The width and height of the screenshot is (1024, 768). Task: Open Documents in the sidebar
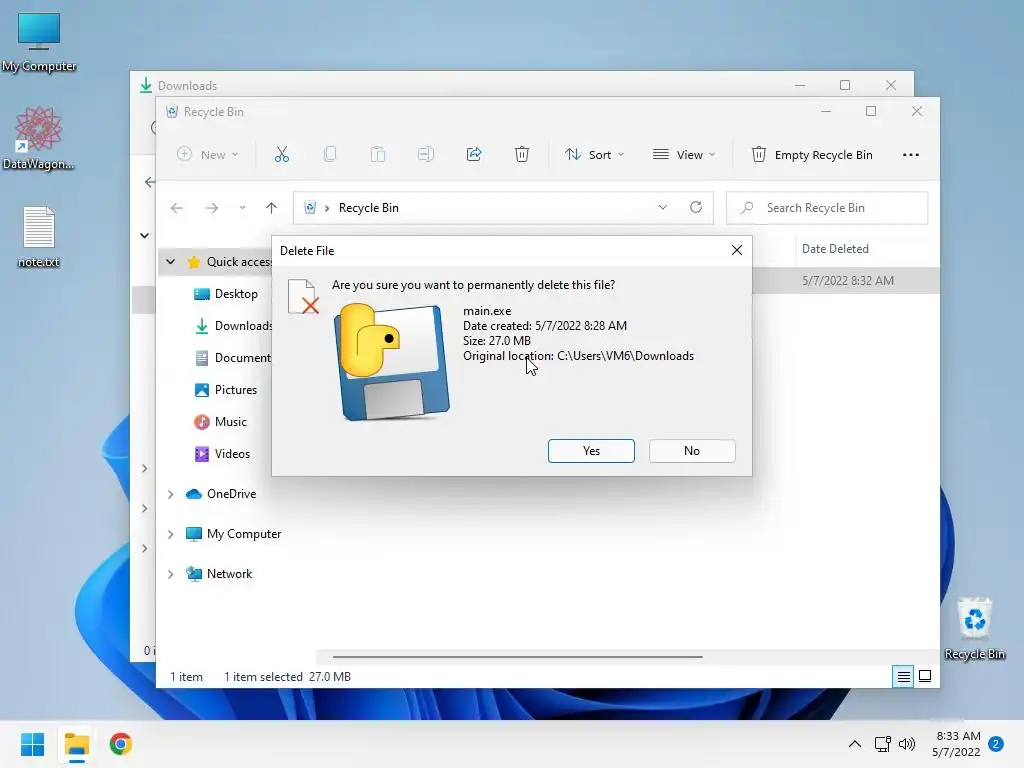pos(233,358)
